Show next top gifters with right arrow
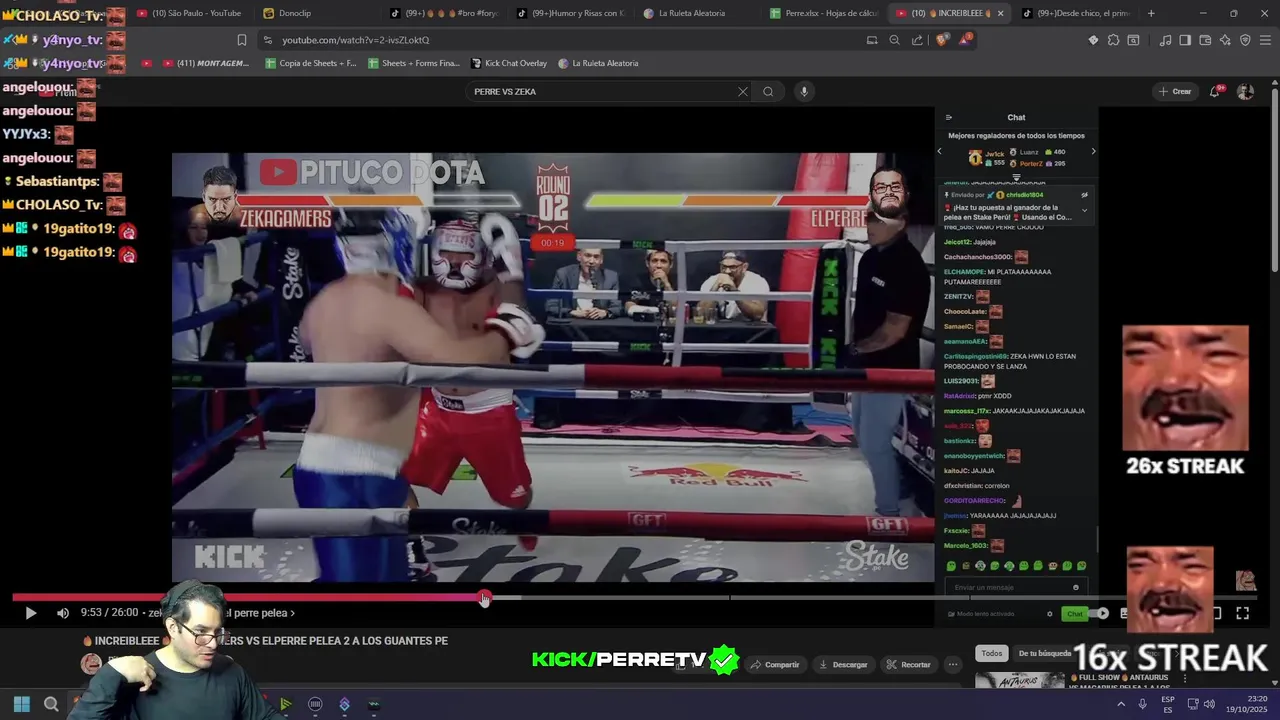This screenshot has height=720, width=1280. click(1093, 151)
